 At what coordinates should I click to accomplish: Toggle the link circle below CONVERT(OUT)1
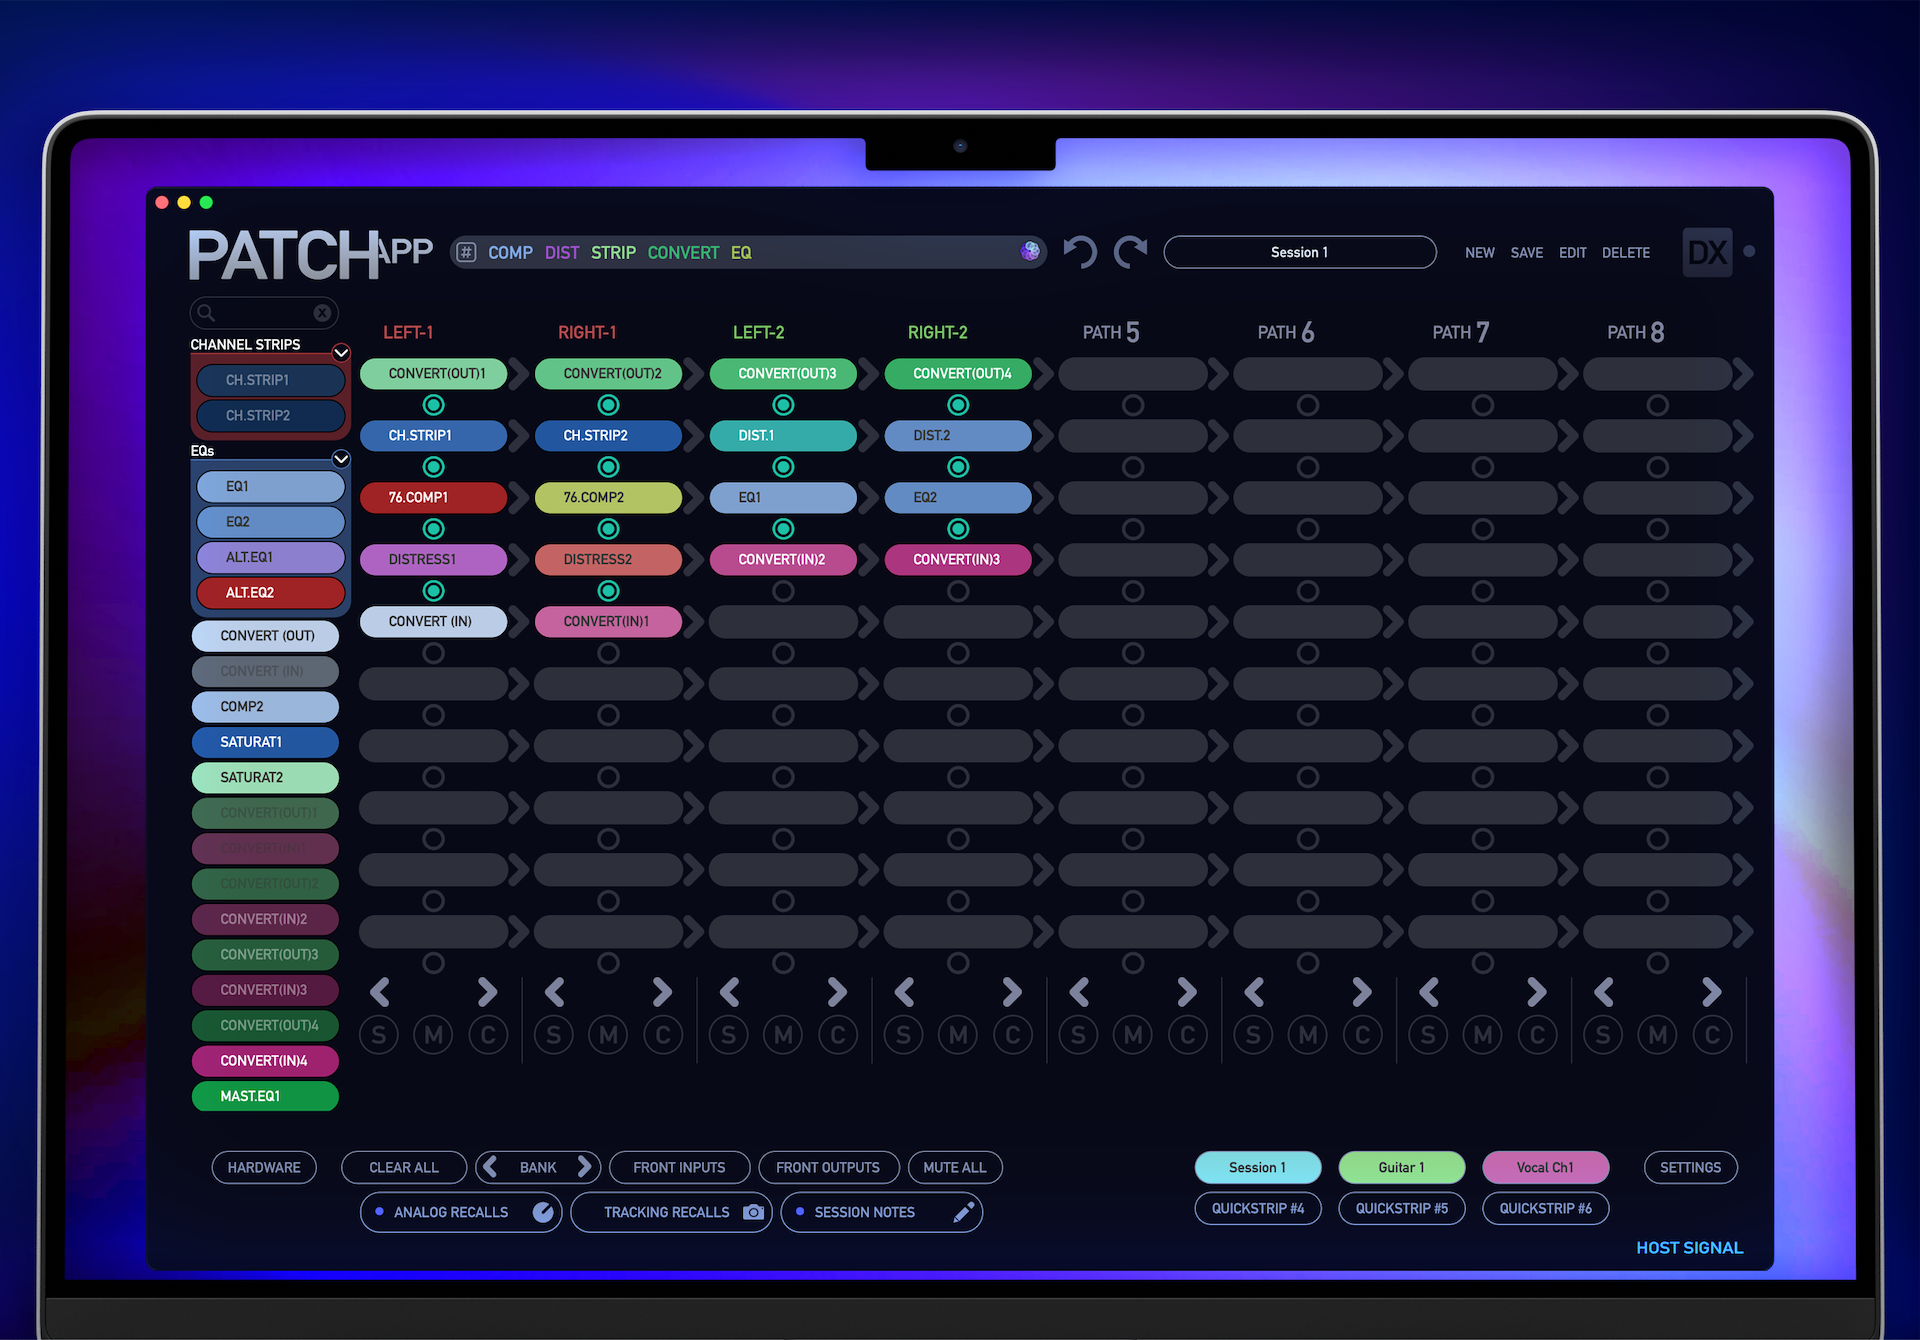click(x=433, y=405)
